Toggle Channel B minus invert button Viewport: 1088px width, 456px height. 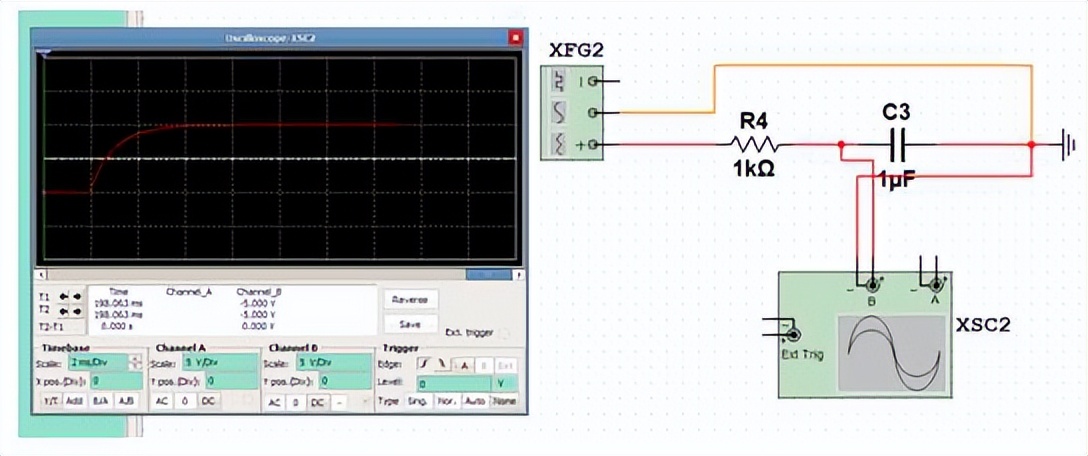(339, 403)
